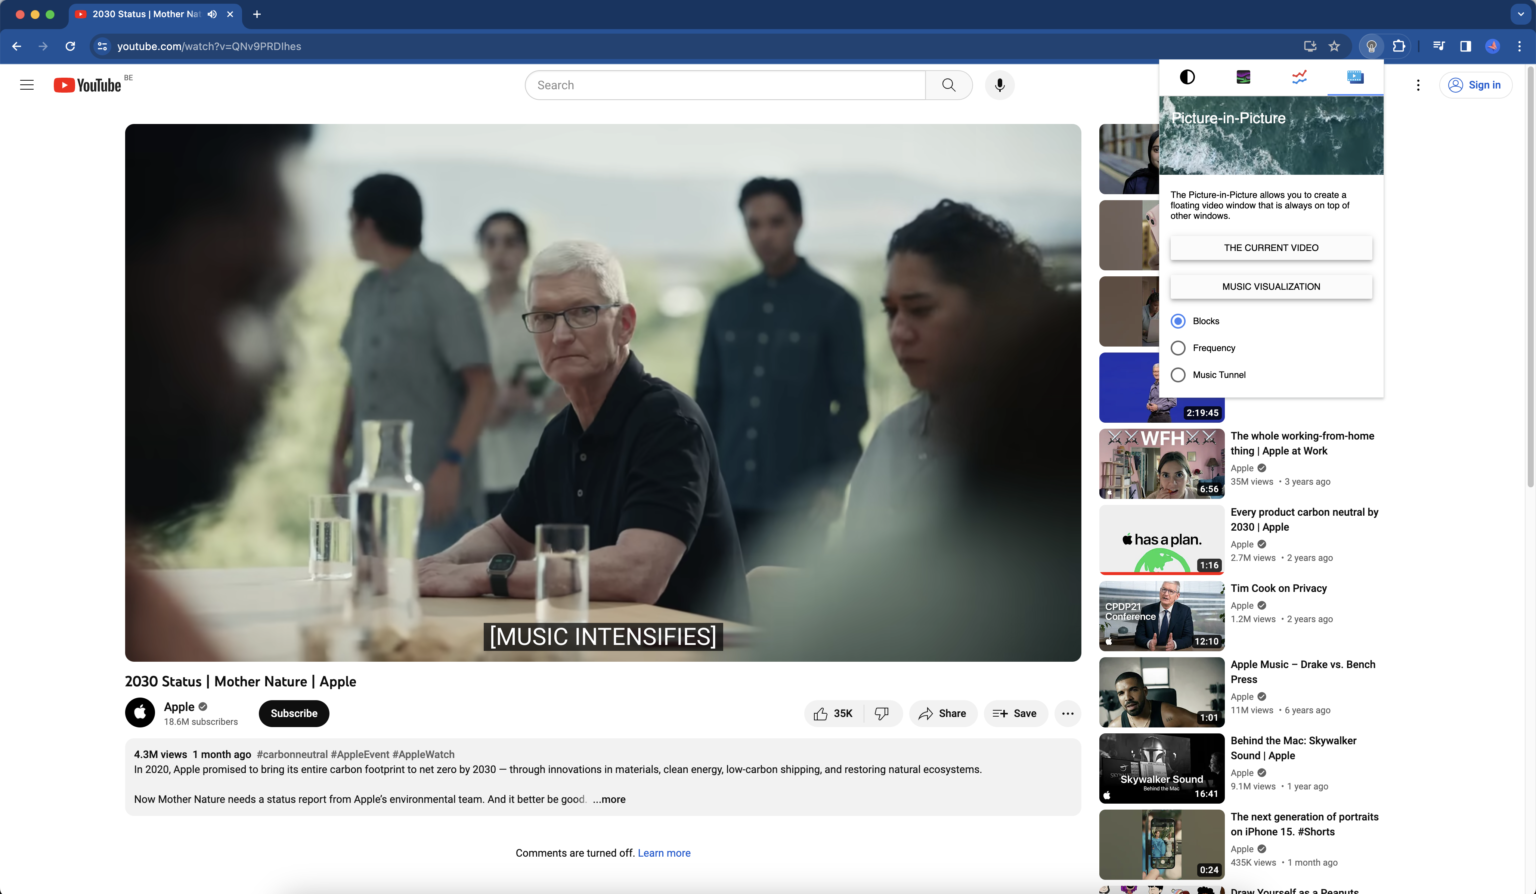Open the dark mode contrast tab in the extension popup
This screenshot has width=1536, height=894.
point(1187,76)
